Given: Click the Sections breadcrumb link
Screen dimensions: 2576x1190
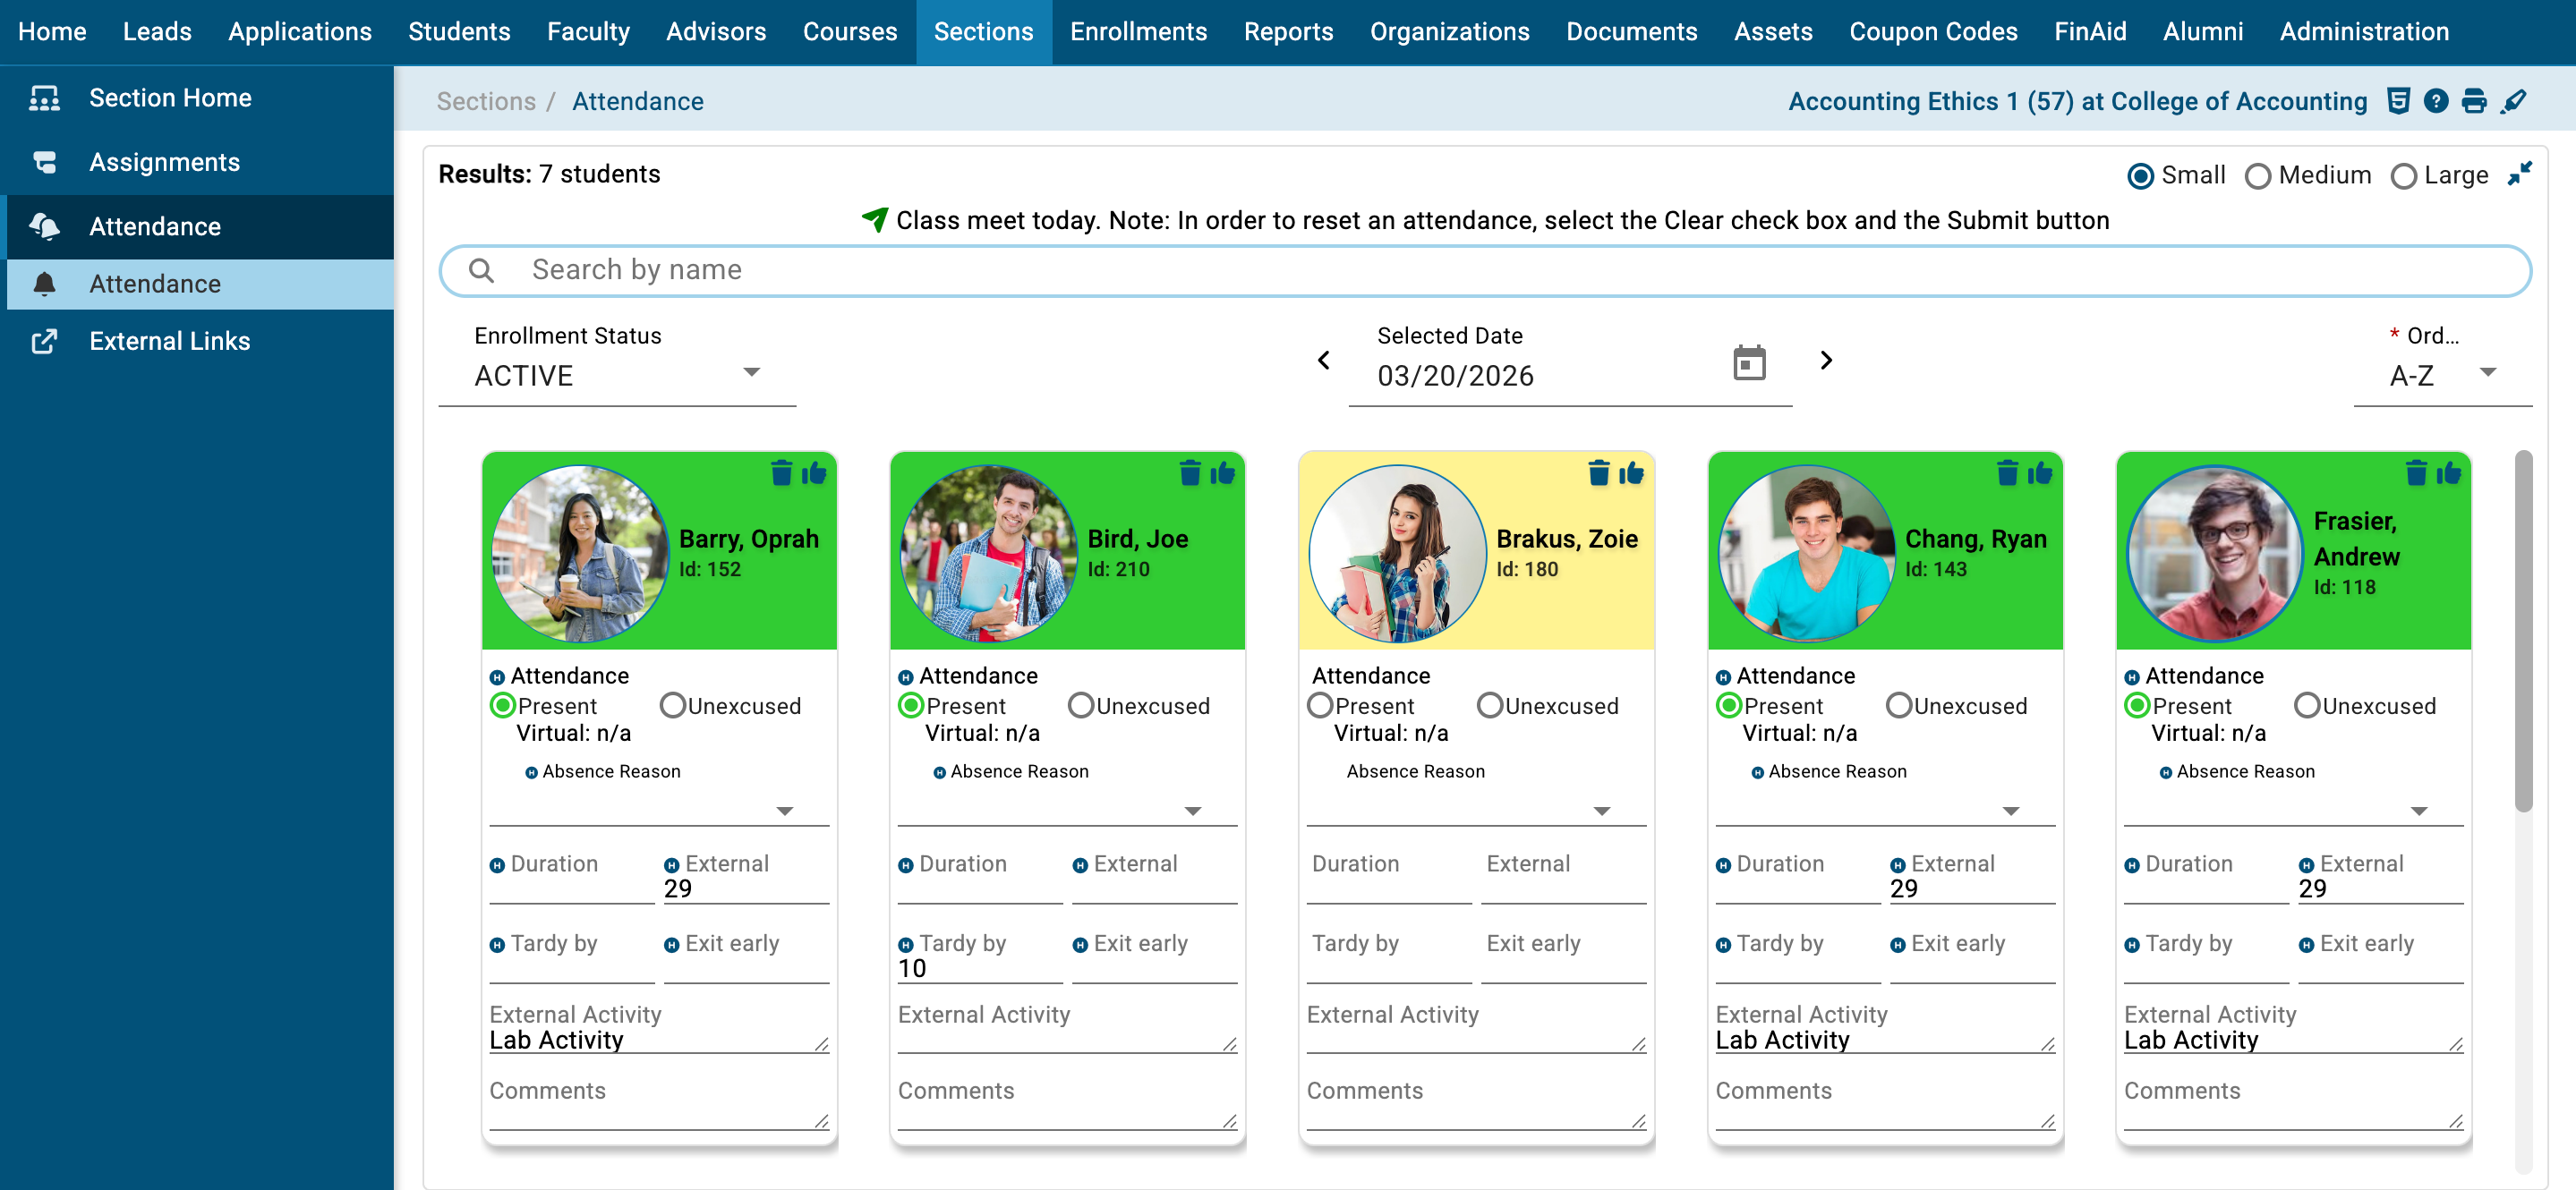Looking at the screenshot, I should point(485,101).
